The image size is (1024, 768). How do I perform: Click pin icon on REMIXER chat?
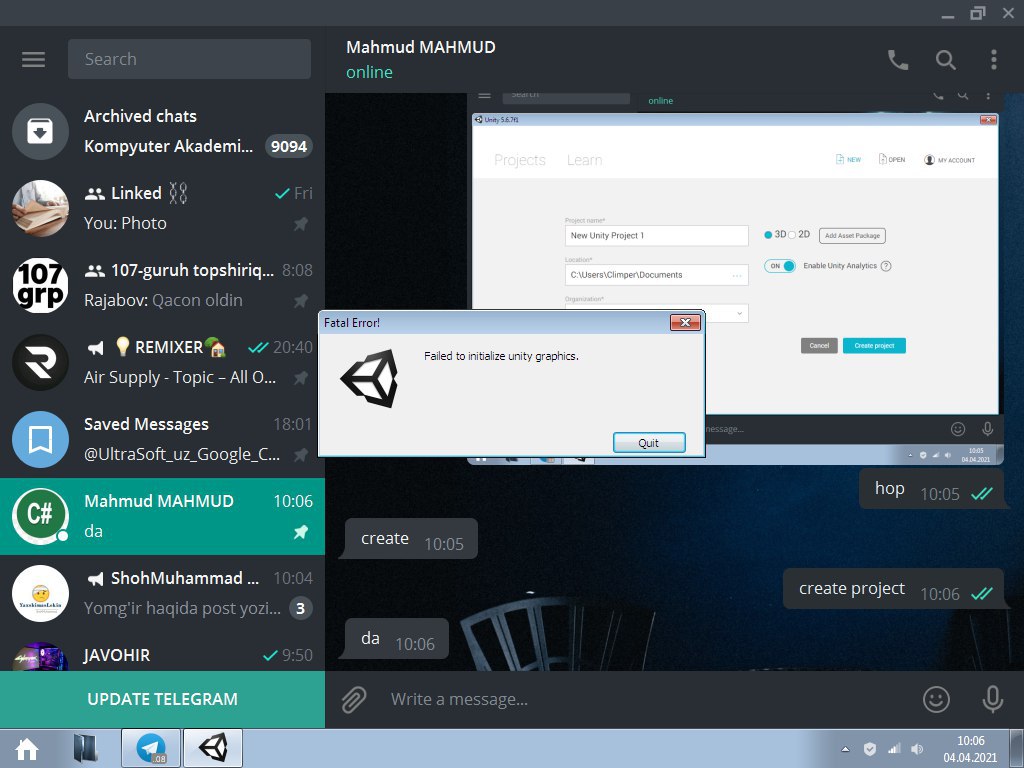[x=300, y=378]
